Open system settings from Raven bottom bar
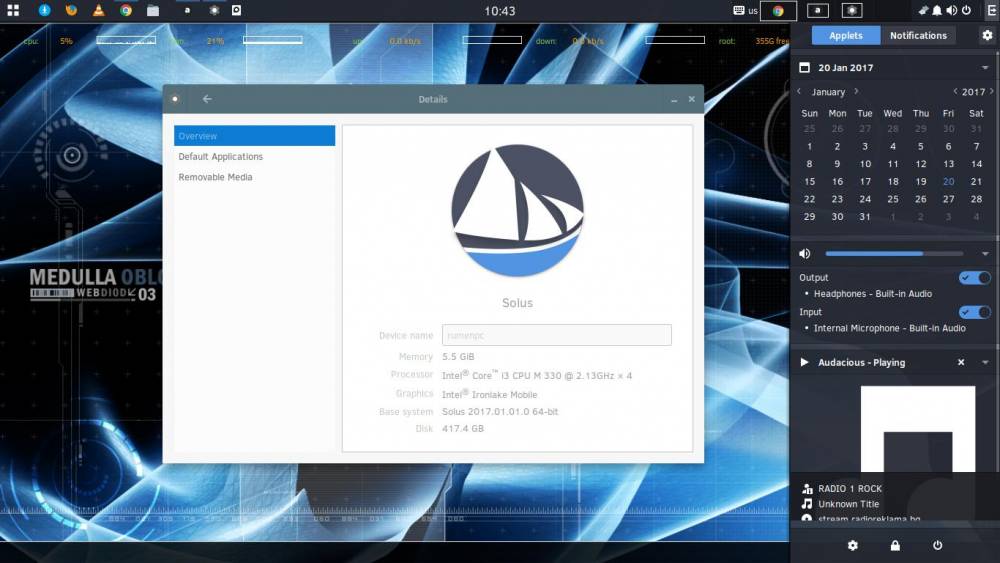This screenshot has height=563, width=1000. point(853,545)
